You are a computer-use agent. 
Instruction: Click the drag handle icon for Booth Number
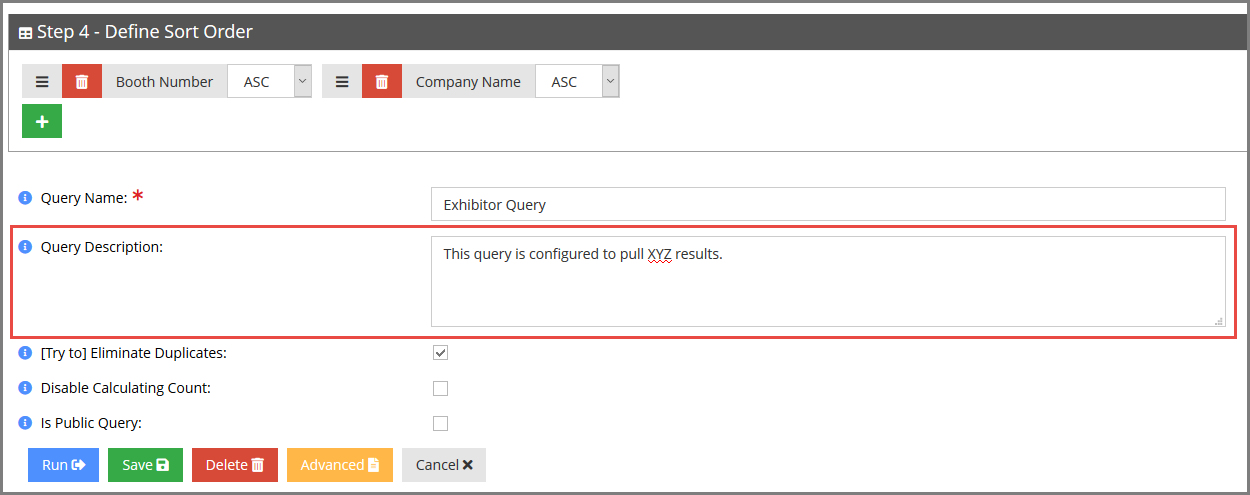coord(42,82)
